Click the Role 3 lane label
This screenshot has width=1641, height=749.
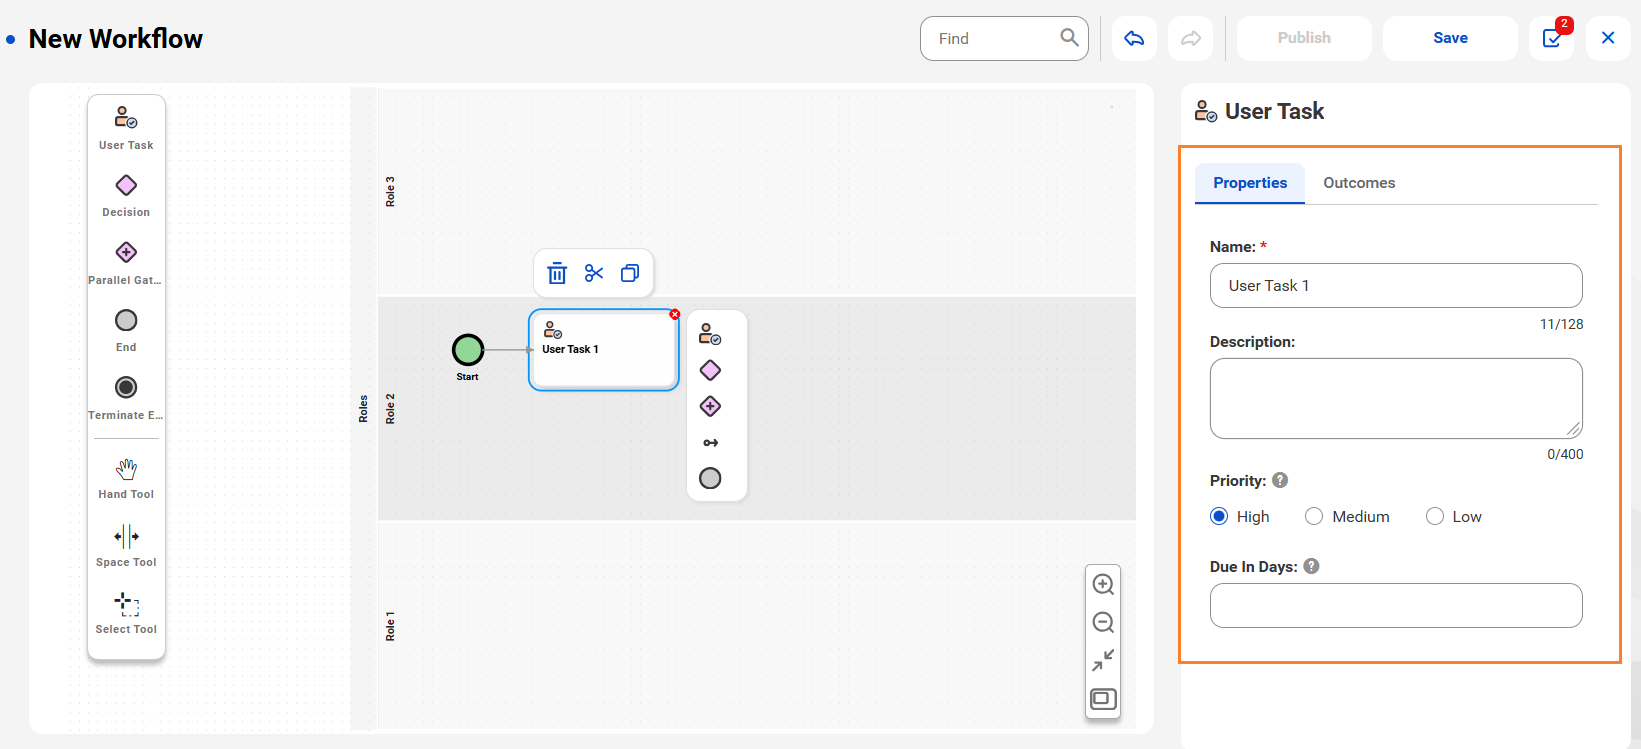(390, 192)
